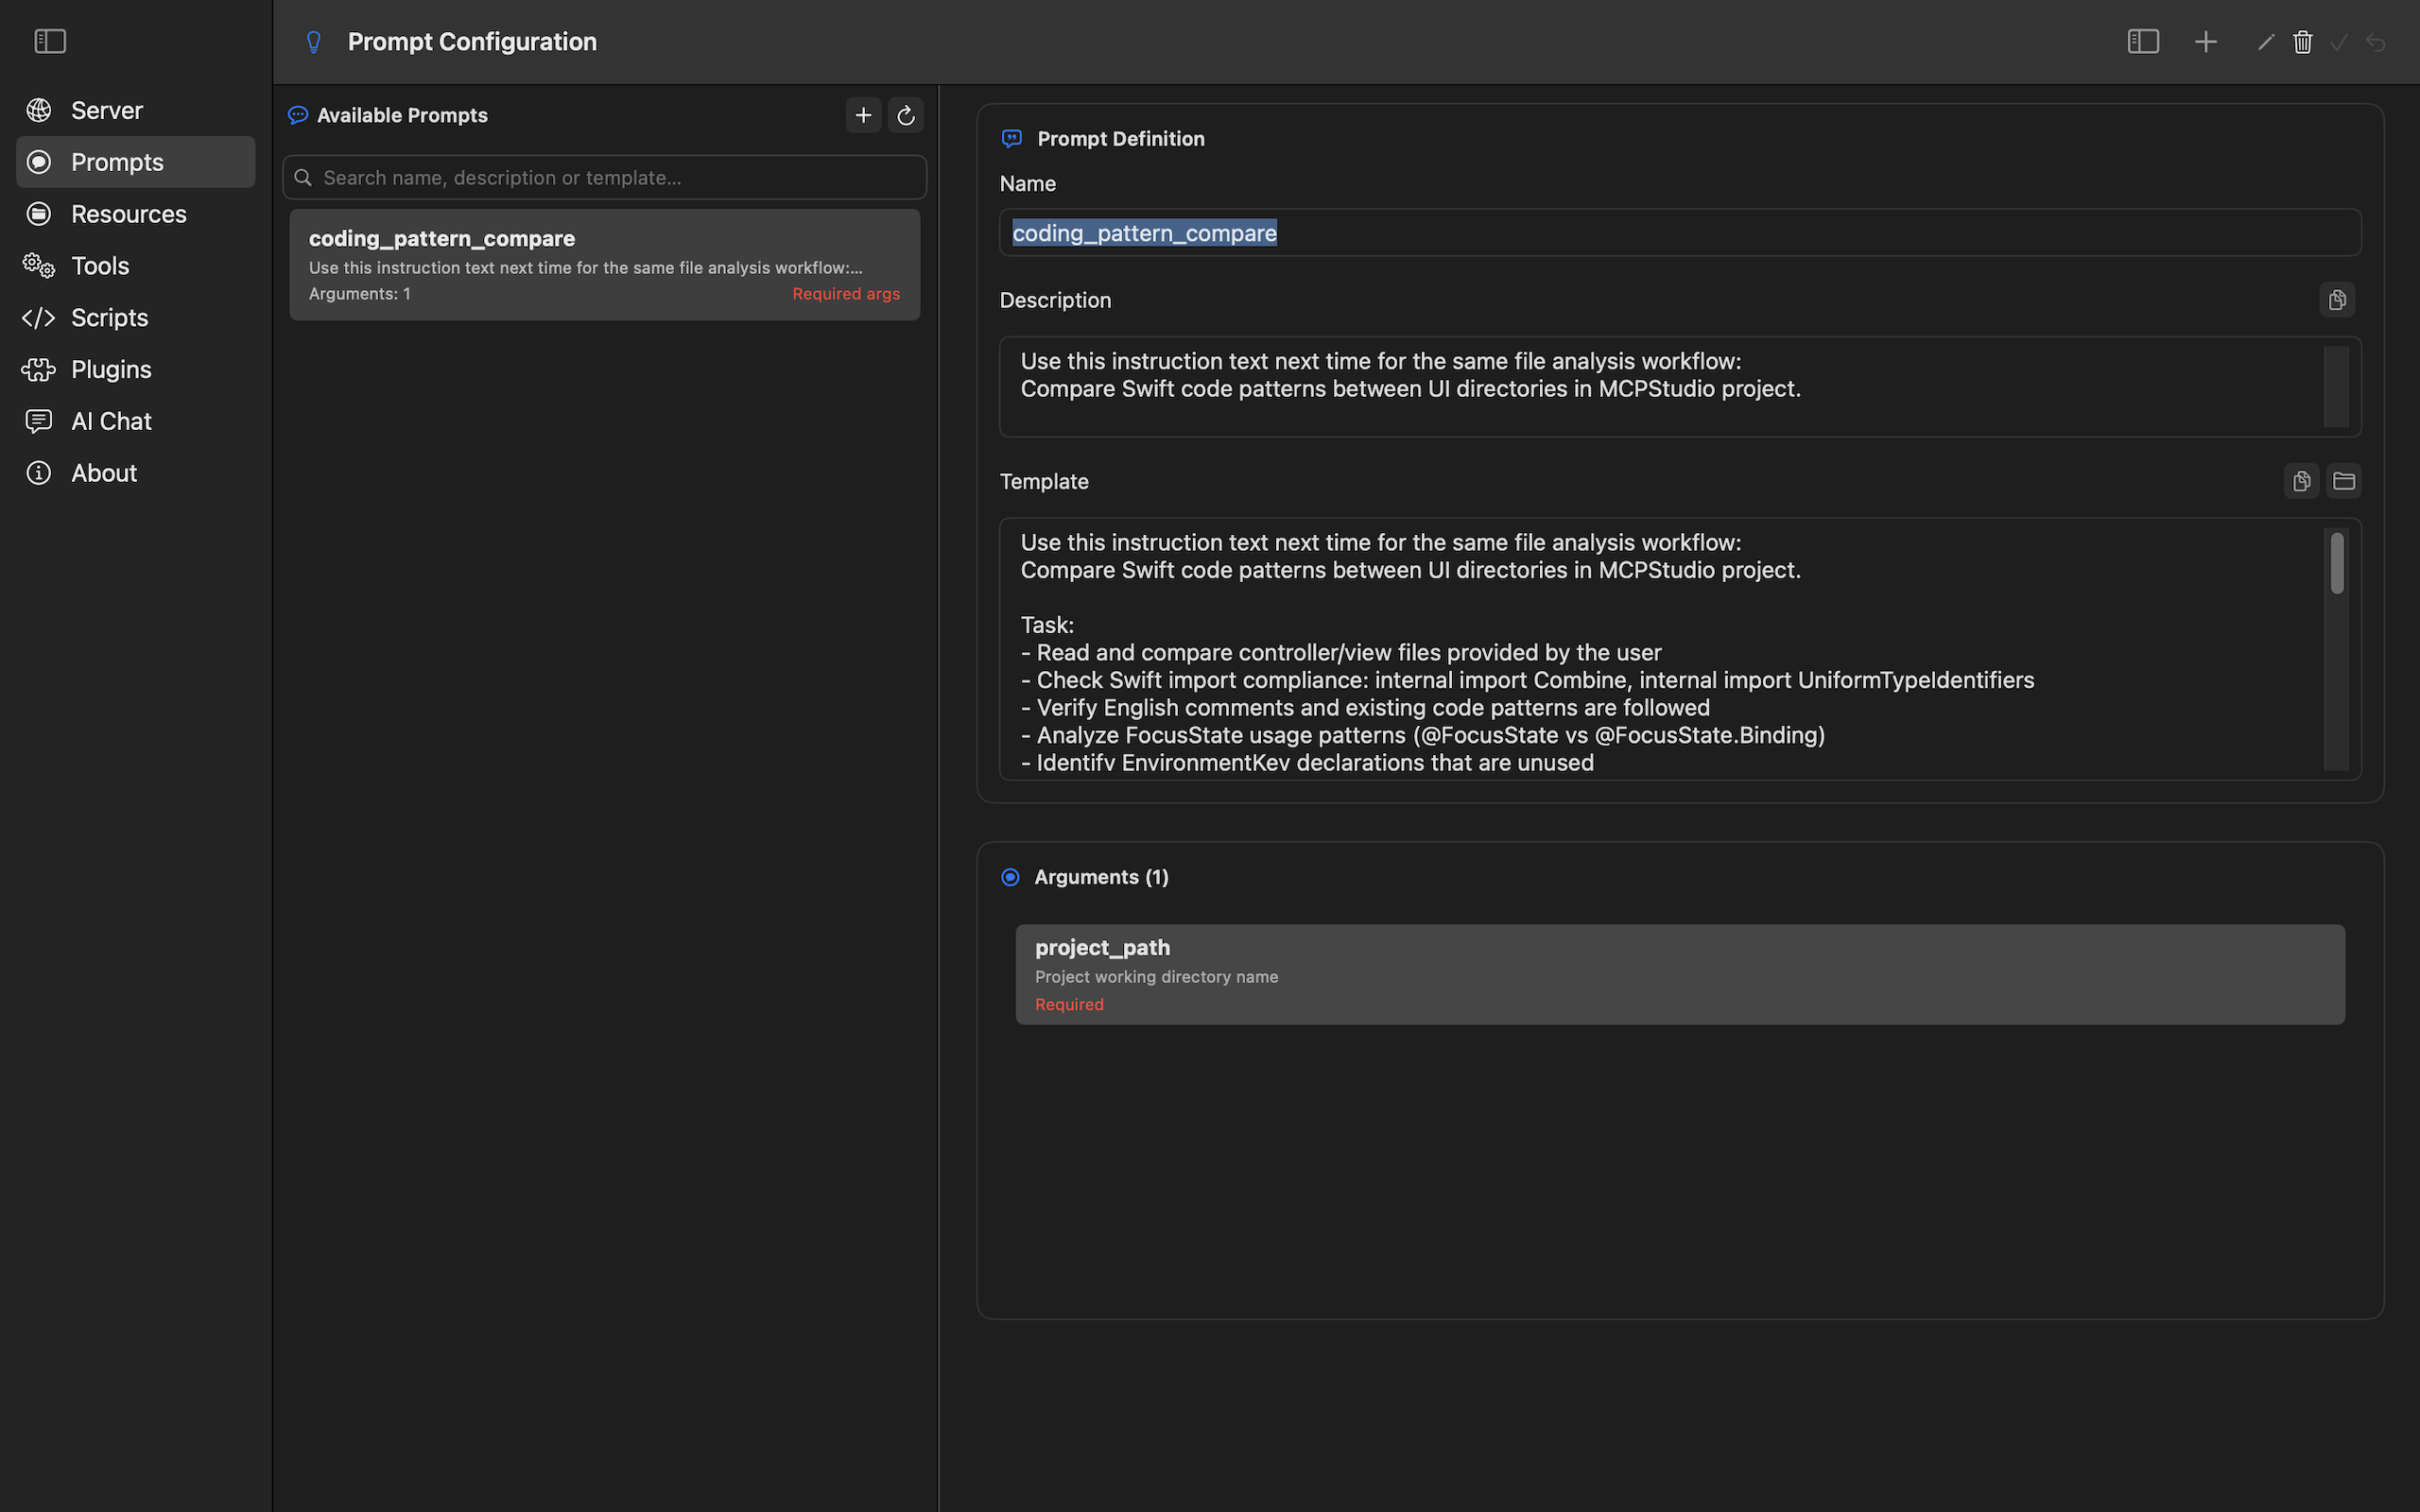Open Plugins in the sidebar

(x=136, y=370)
